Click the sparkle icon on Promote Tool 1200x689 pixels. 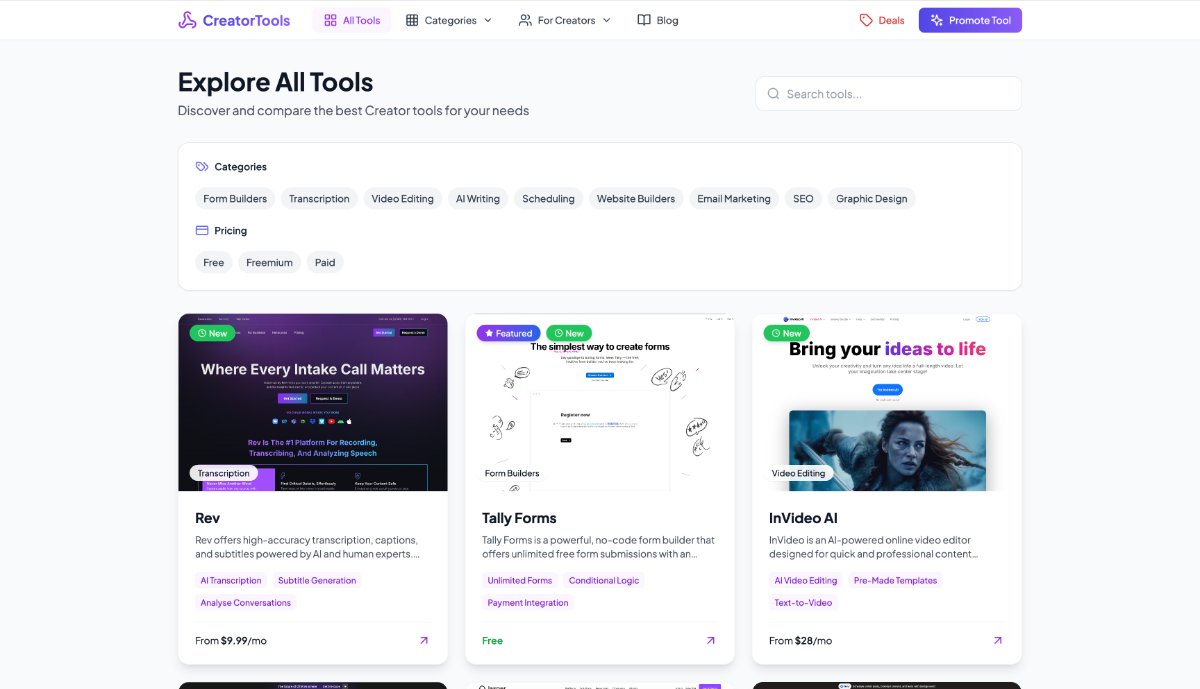click(x=937, y=20)
